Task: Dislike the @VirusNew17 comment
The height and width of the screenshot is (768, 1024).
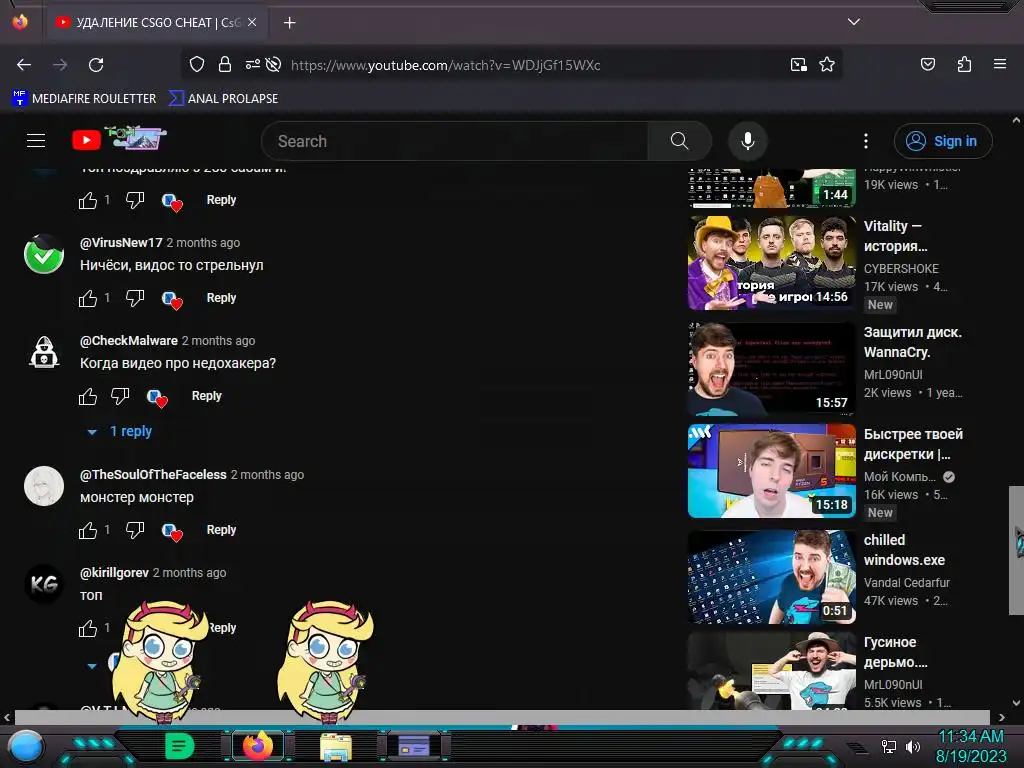Action: click(x=135, y=298)
